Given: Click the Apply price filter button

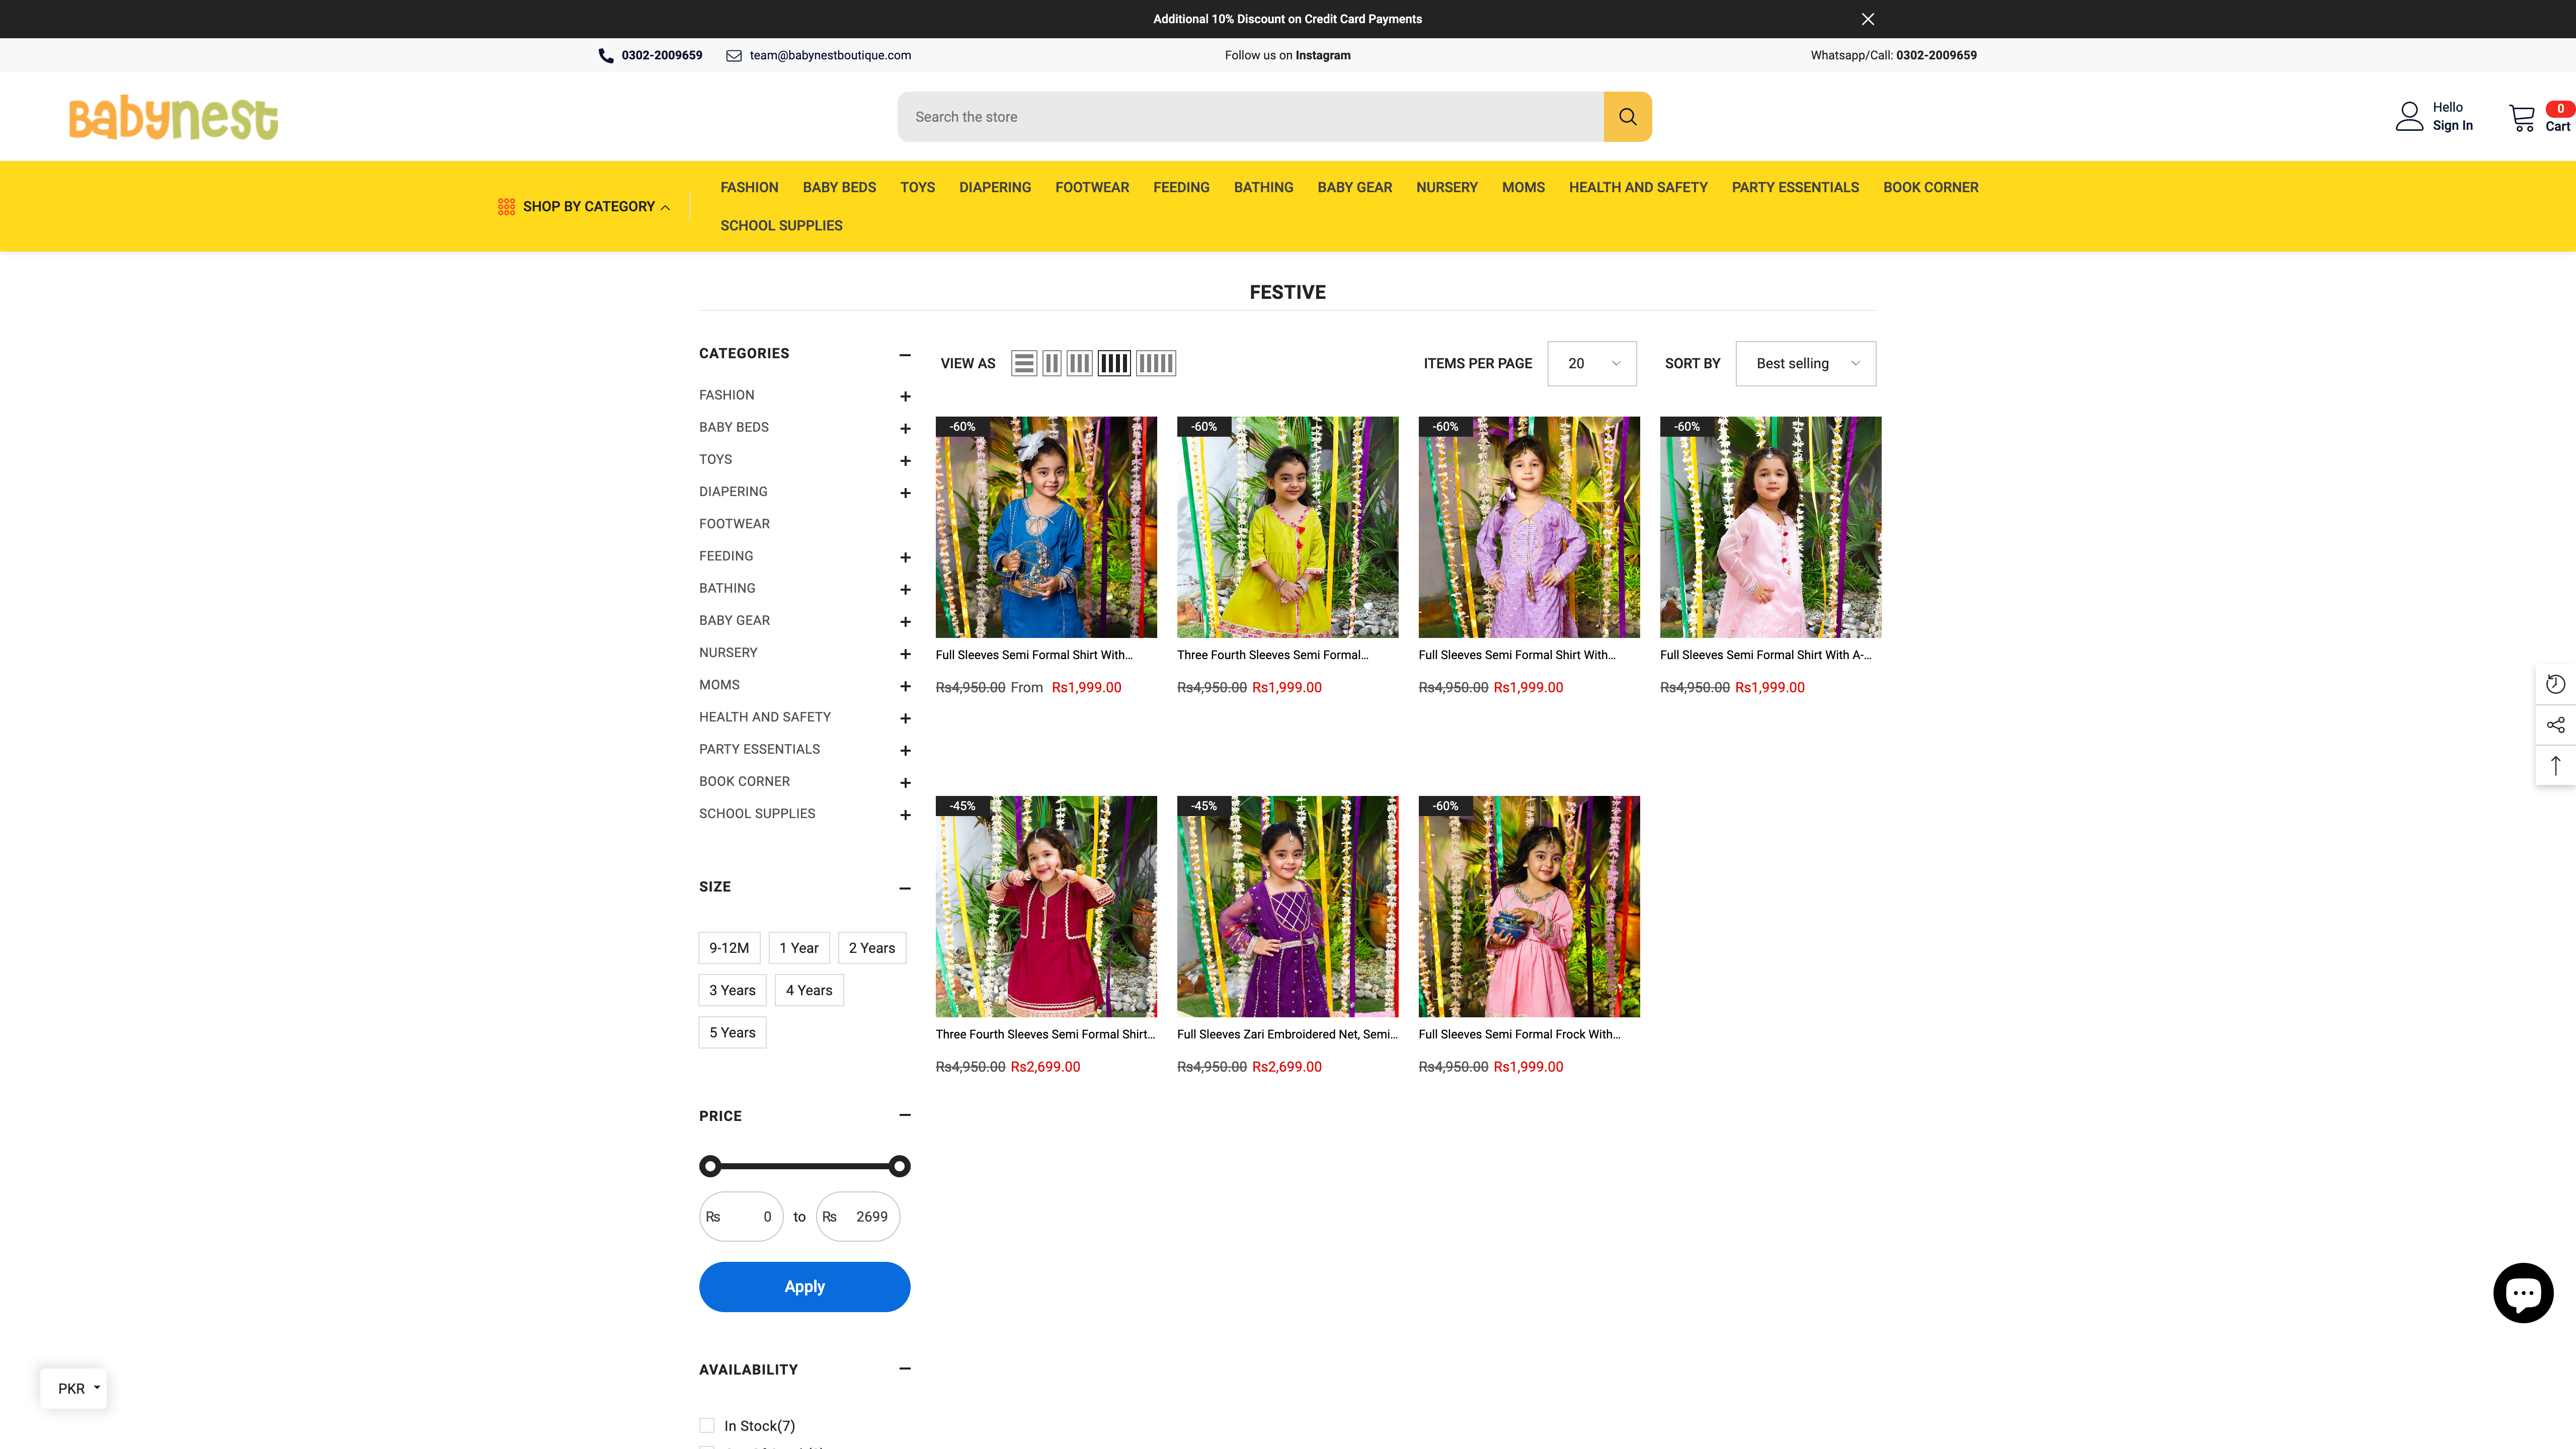Looking at the screenshot, I should tap(804, 1287).
